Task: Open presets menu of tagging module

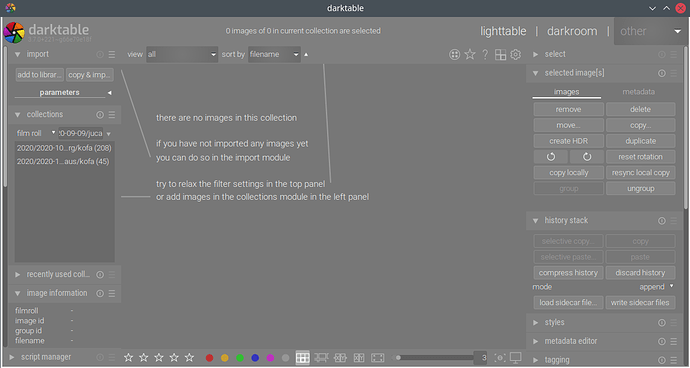Action: click(x=674, y=360)
